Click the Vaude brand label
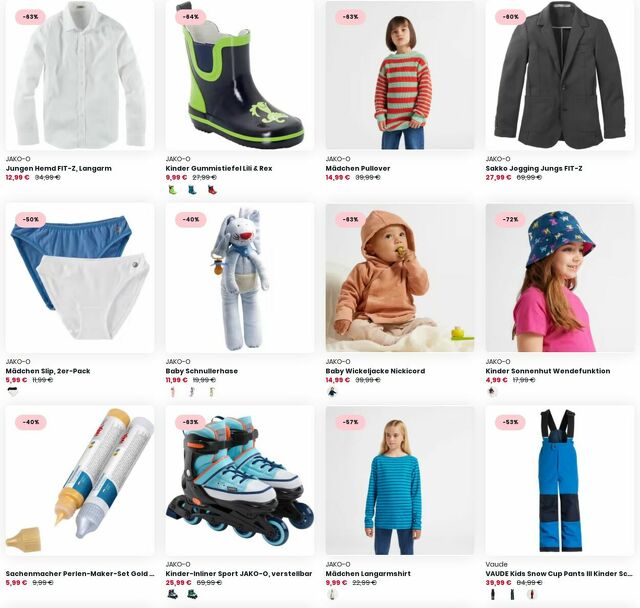 coord(496,564)
